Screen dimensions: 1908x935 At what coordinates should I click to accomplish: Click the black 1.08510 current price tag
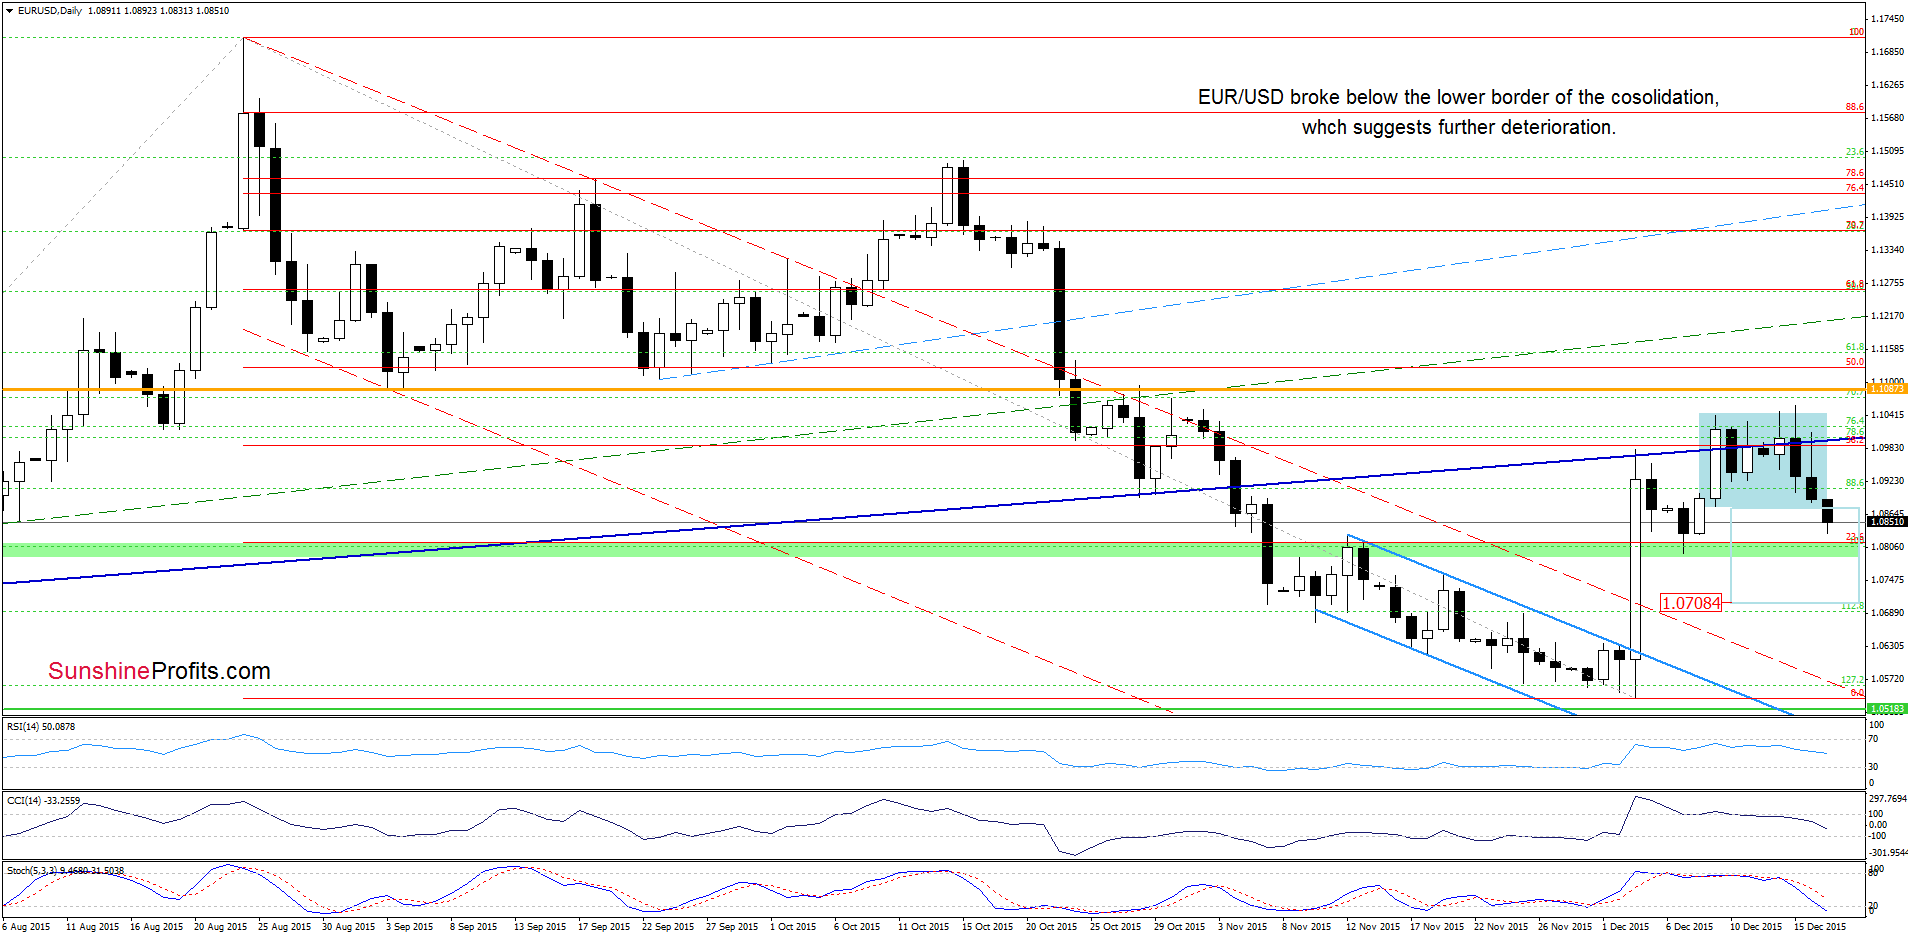(x=1887, y=522)
